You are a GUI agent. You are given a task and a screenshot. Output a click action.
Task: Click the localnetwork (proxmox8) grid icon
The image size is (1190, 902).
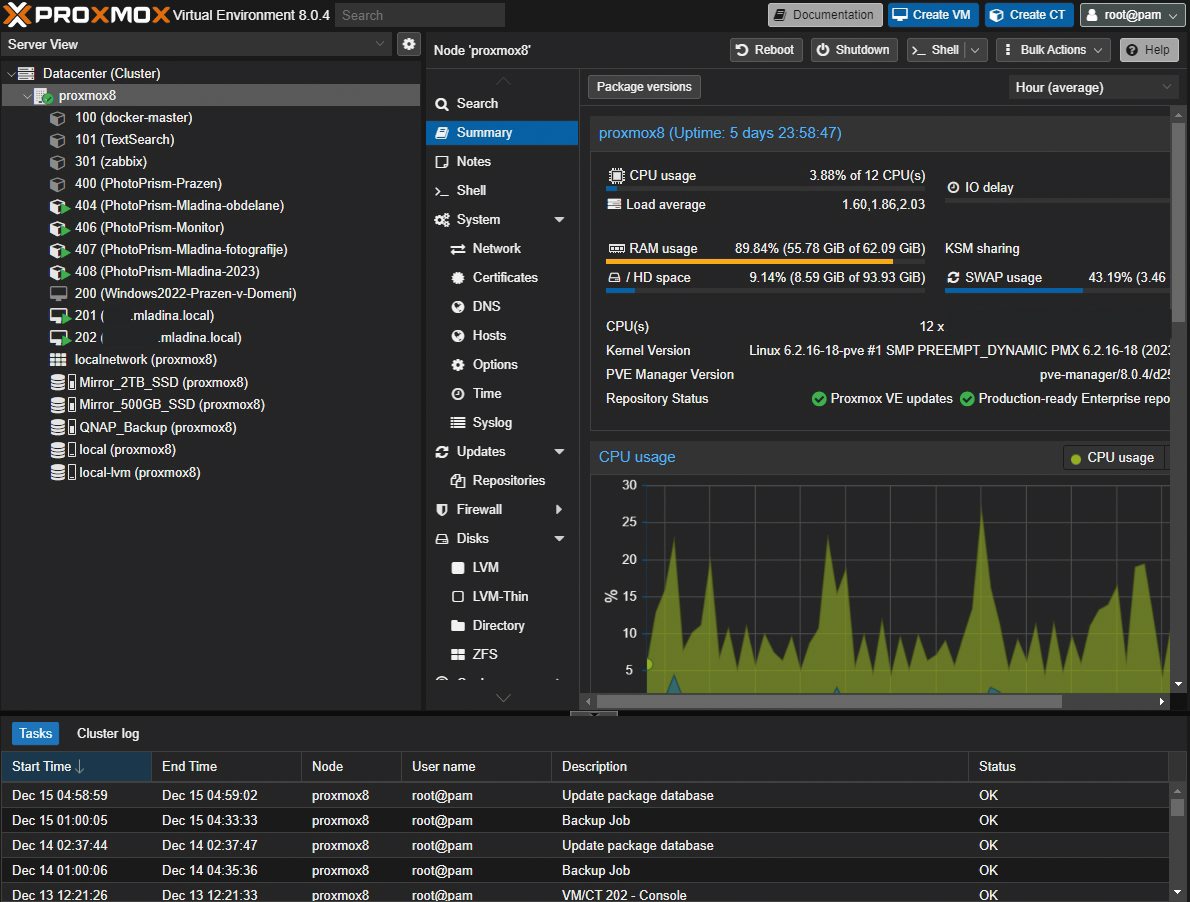click(58, 360)
